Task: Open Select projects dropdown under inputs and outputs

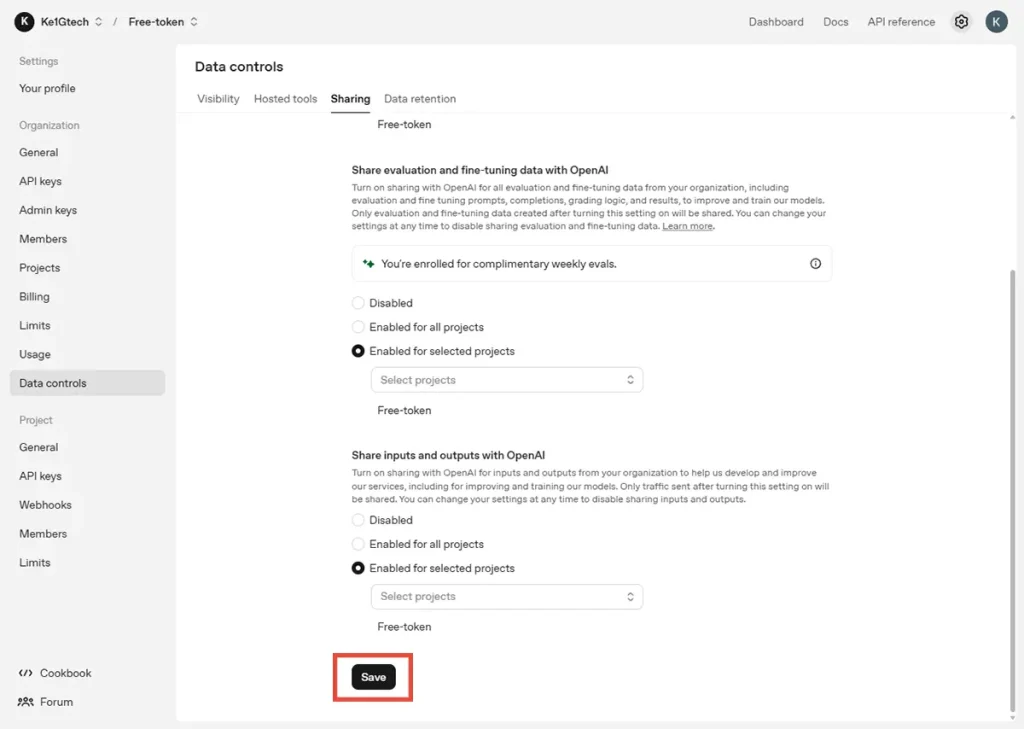Action: 507,596
